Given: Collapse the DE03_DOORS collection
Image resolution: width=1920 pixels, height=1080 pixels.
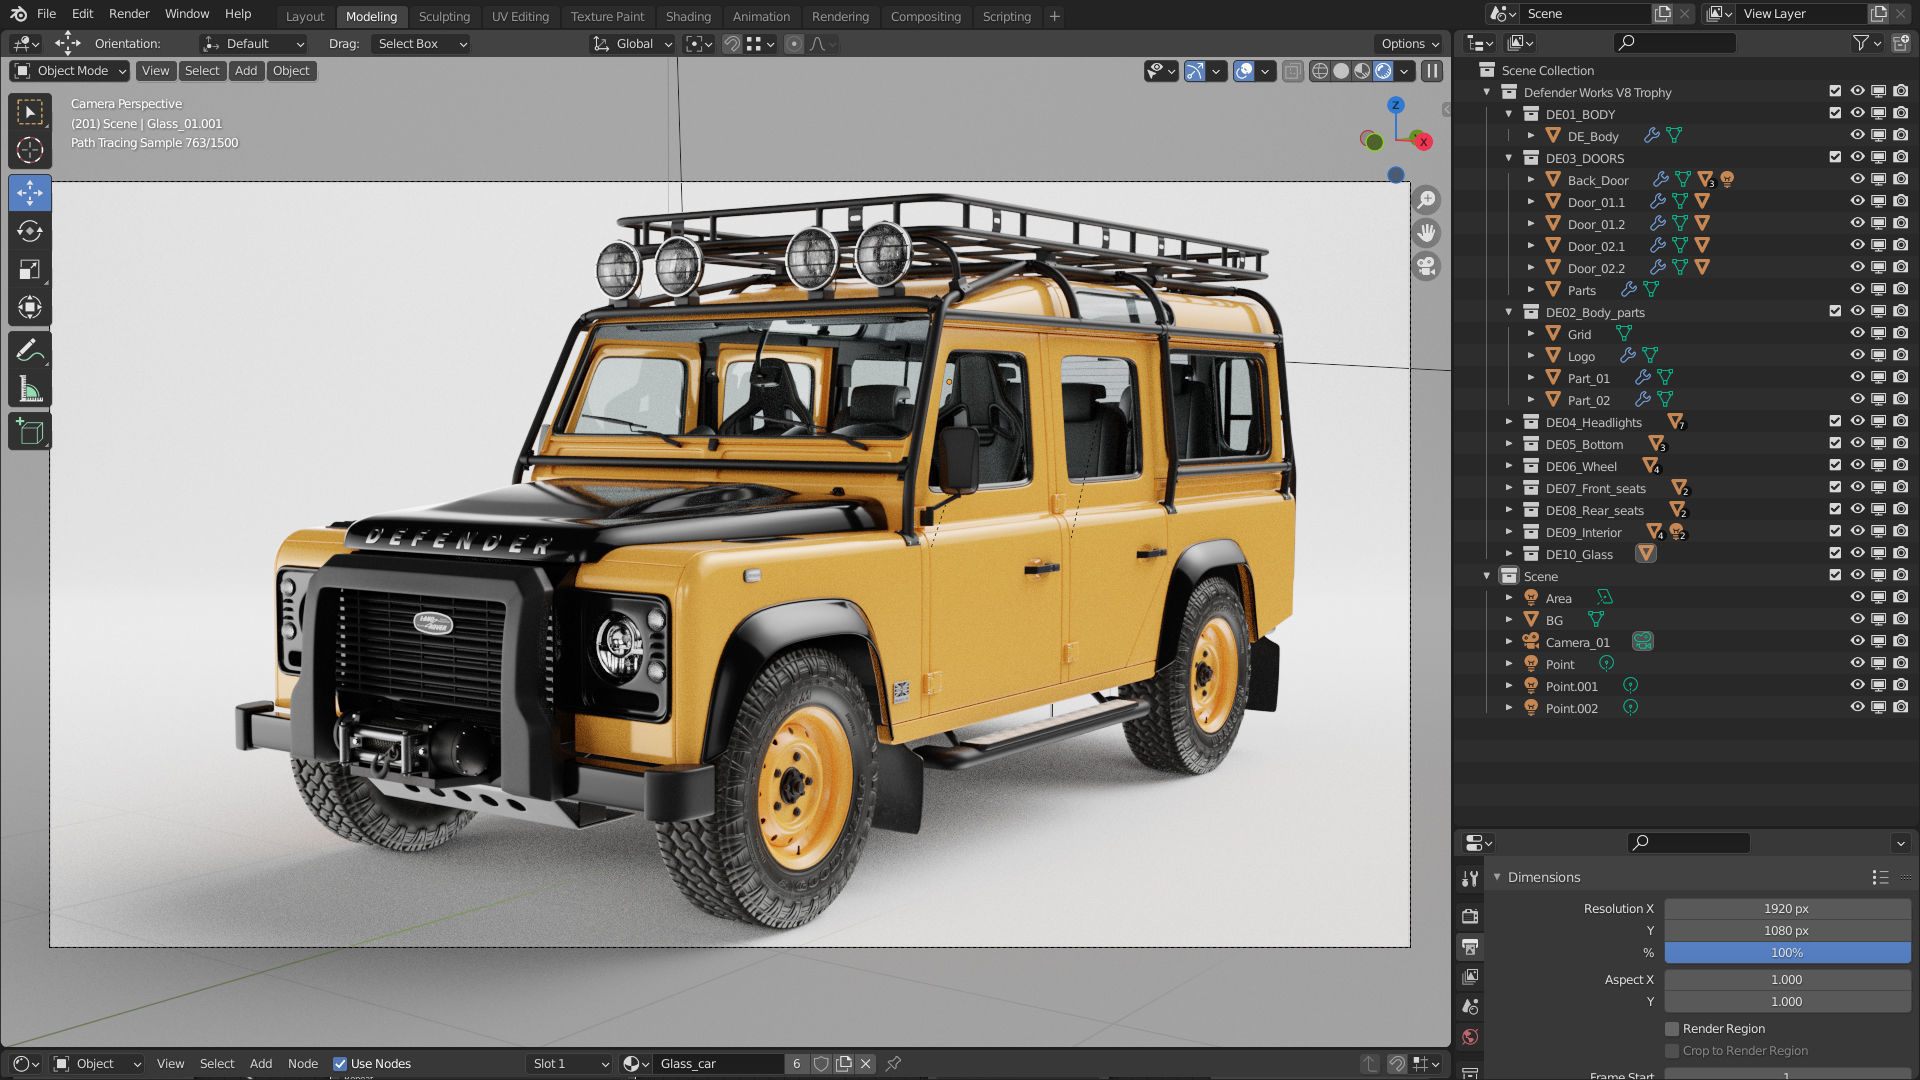Looking at the screenshot, I should tap(1509, 158).
